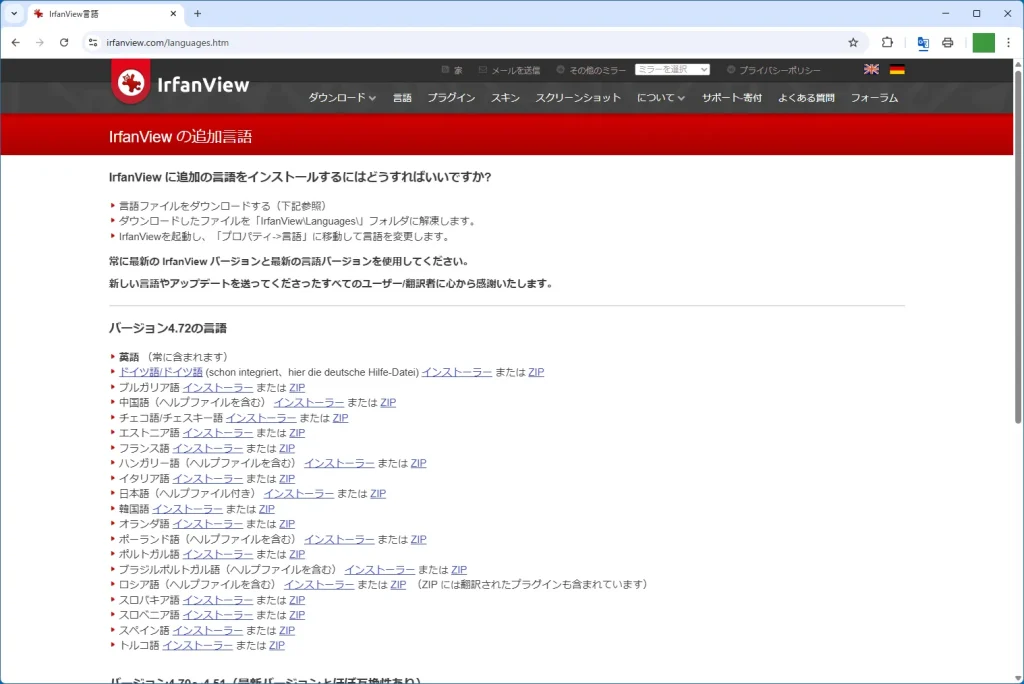The height and width of the screenshot is (684, 1024).
Task: Click the address bar URL irfanview.com/languages.htm
Action: point(167,42)
